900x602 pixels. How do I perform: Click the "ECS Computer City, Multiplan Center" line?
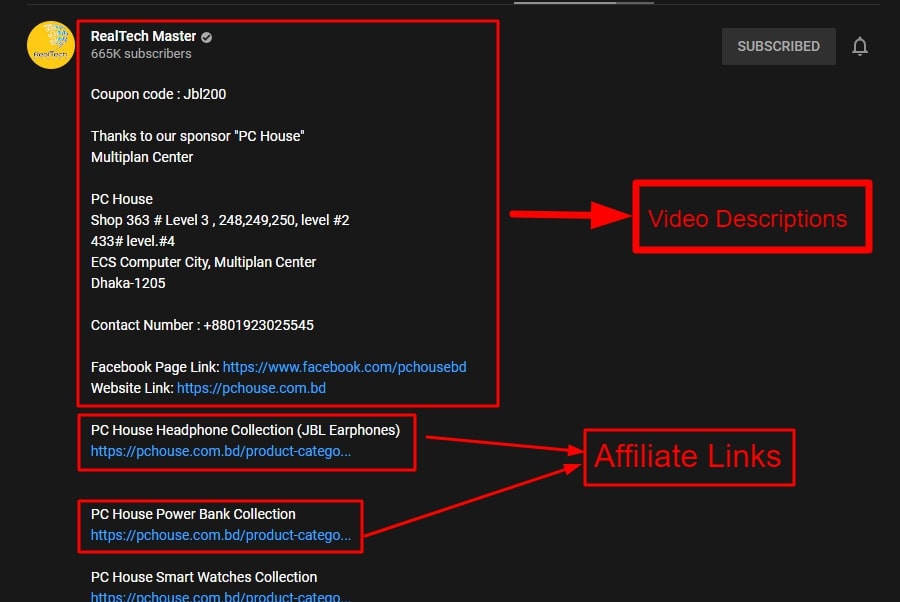203,262
